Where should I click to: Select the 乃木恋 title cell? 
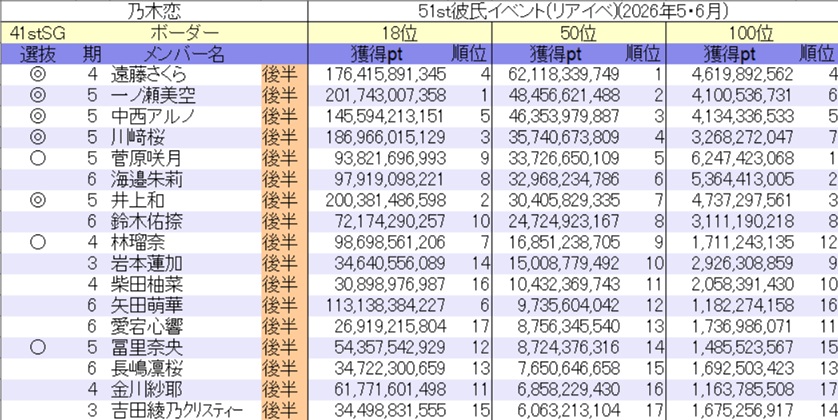[x=154, y=11]
